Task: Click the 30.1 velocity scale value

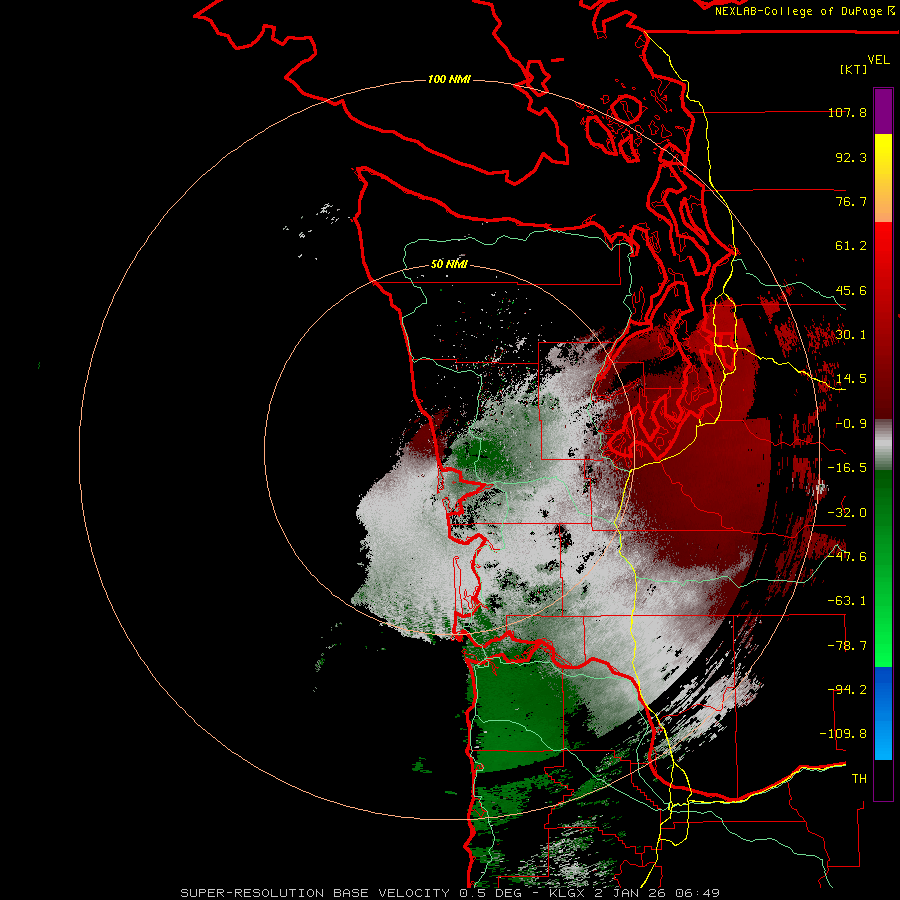Action: [x=851, y=335]
